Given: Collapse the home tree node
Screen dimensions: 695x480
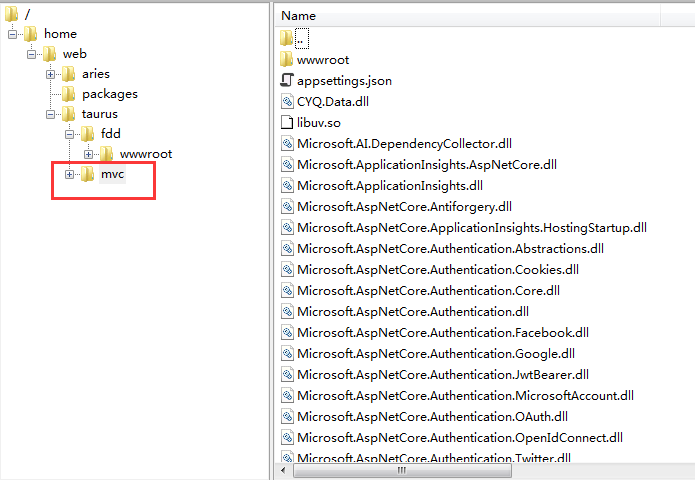Looking at the screenshot, I should [x=12, y=34].
